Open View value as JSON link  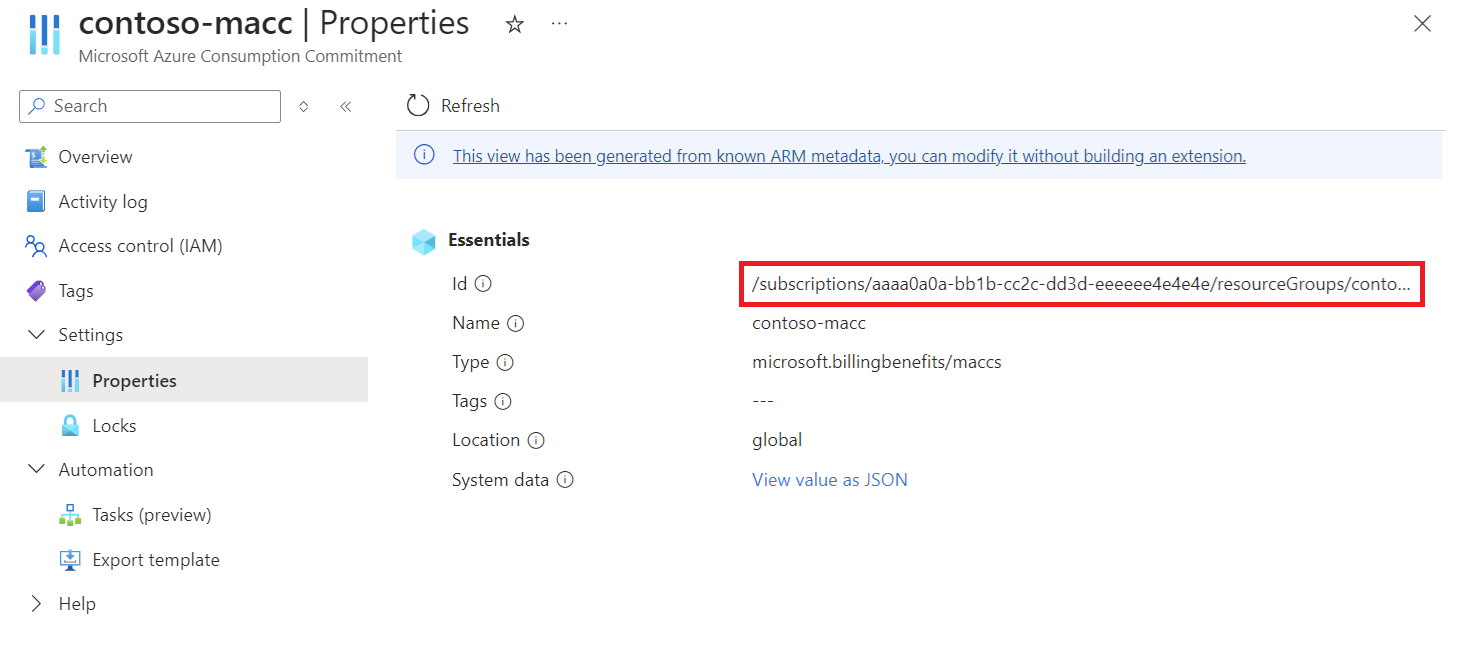(x=829, y=480)
